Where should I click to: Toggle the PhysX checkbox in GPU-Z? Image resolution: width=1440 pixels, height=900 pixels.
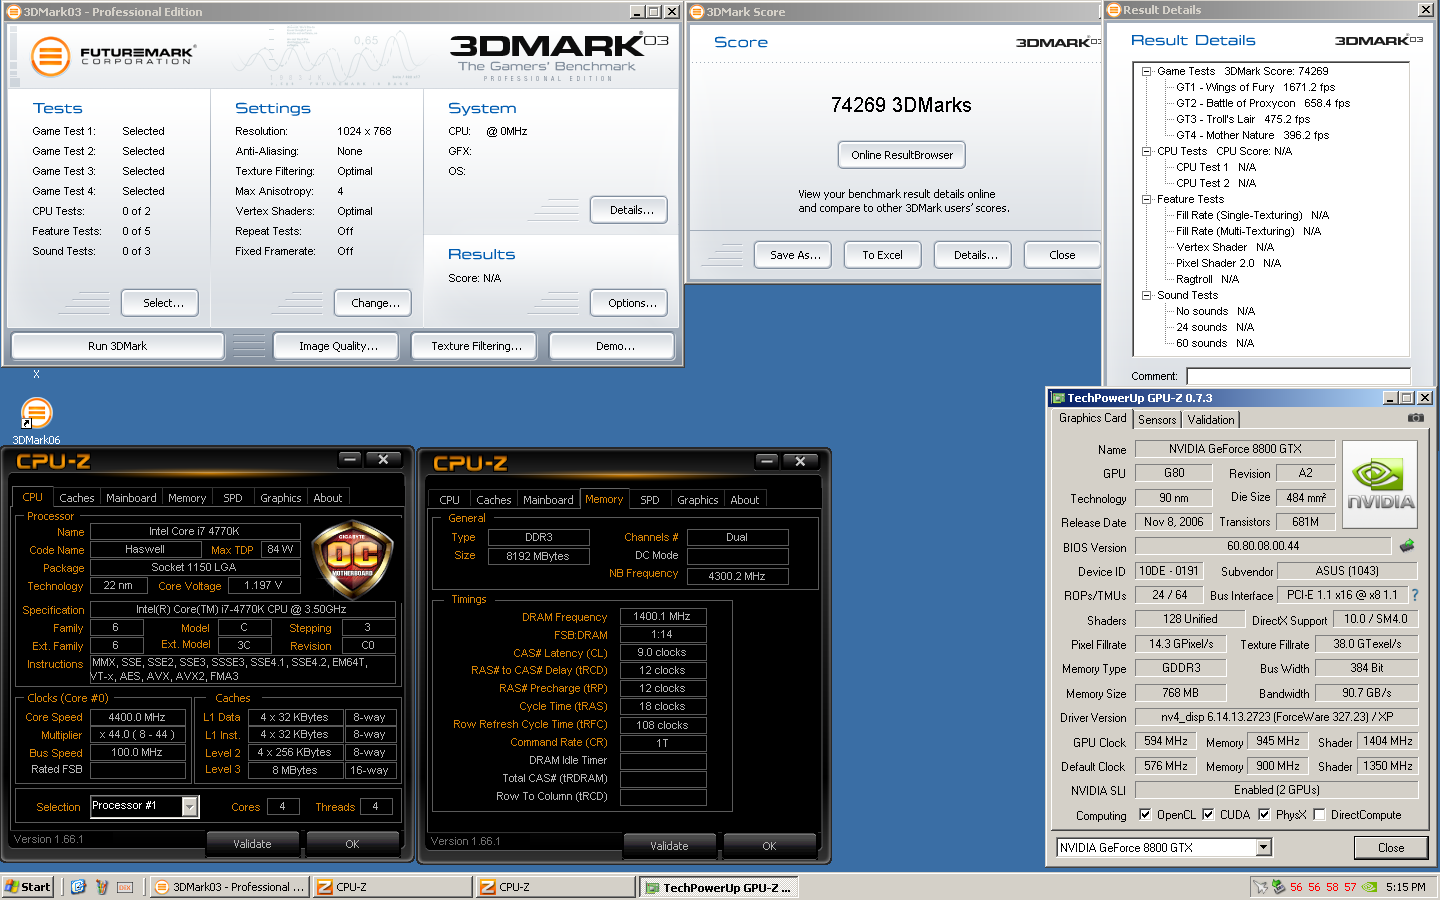click(x=1264, y=814)
